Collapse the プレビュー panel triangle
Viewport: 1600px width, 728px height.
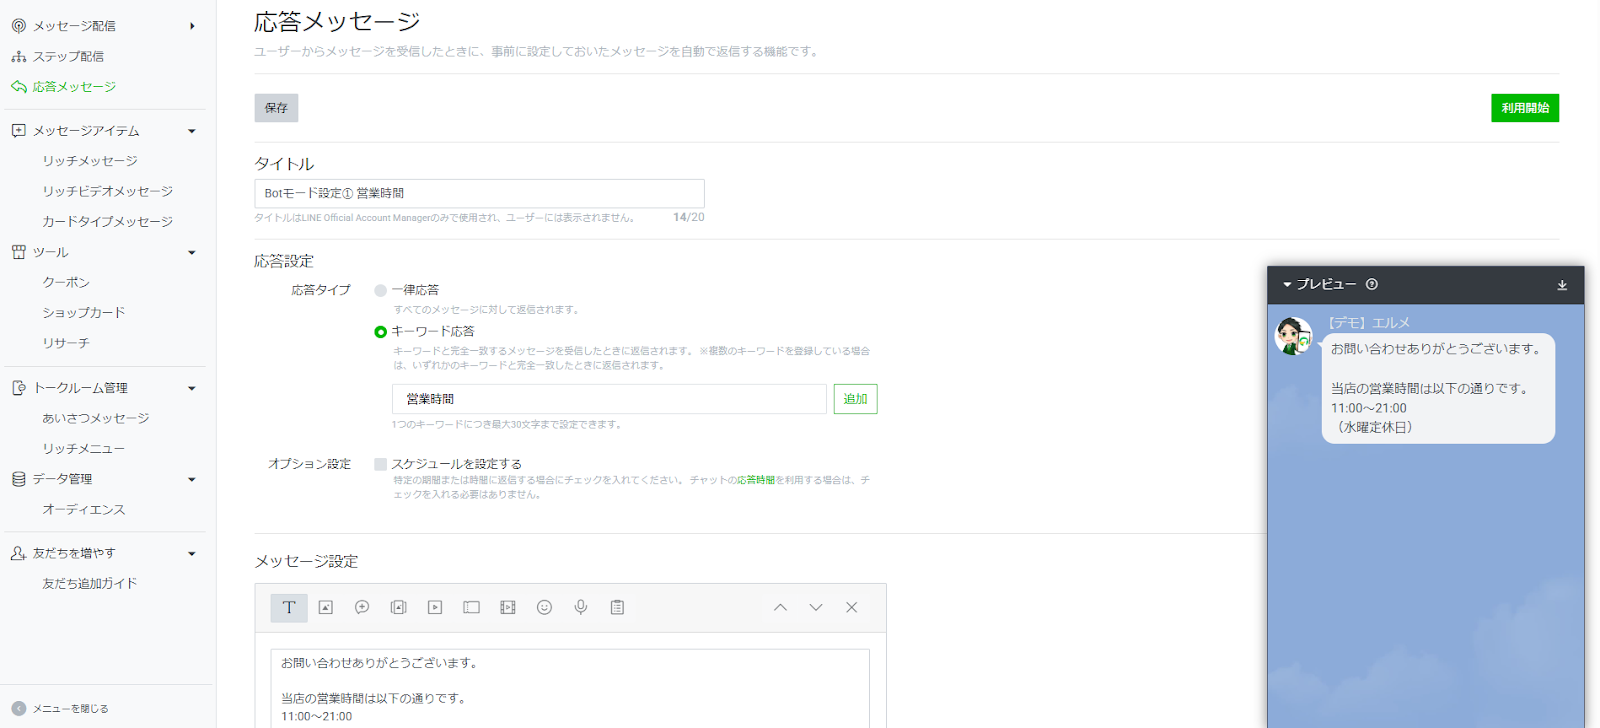click(x=1287, y=285)
